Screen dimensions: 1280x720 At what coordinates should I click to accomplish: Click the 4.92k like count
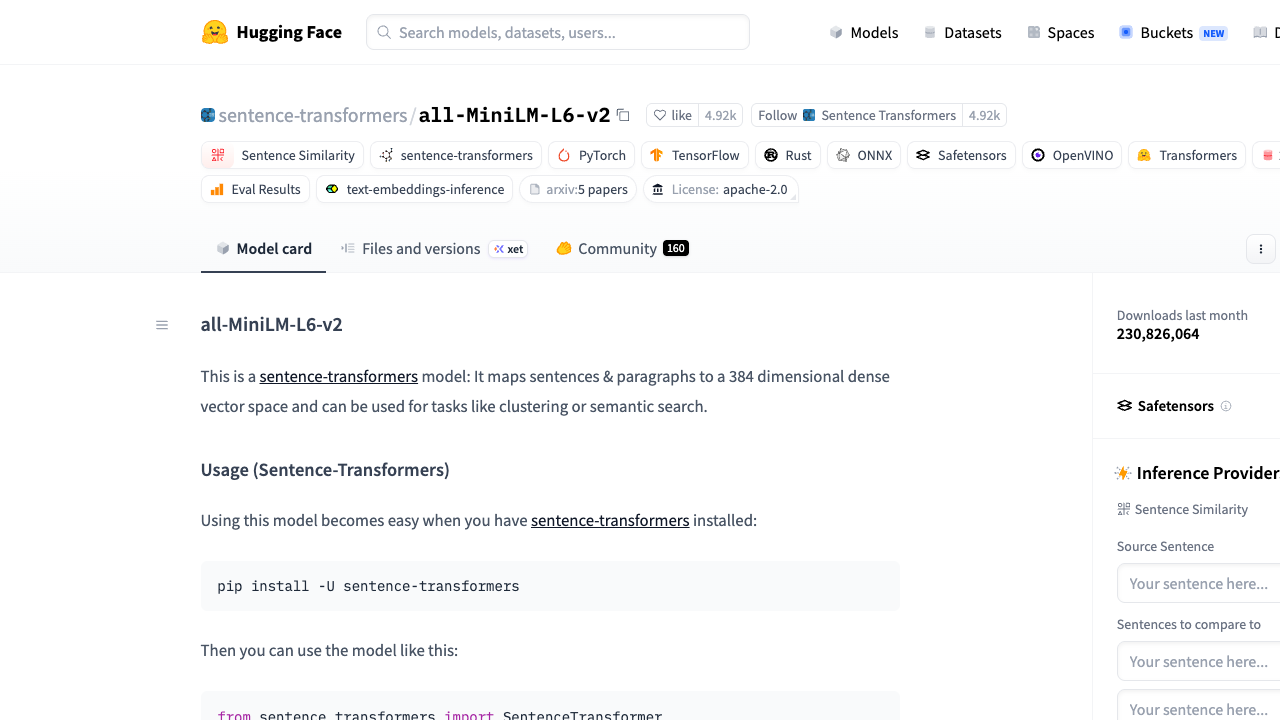pyautogui.click(x=720, y=115)
